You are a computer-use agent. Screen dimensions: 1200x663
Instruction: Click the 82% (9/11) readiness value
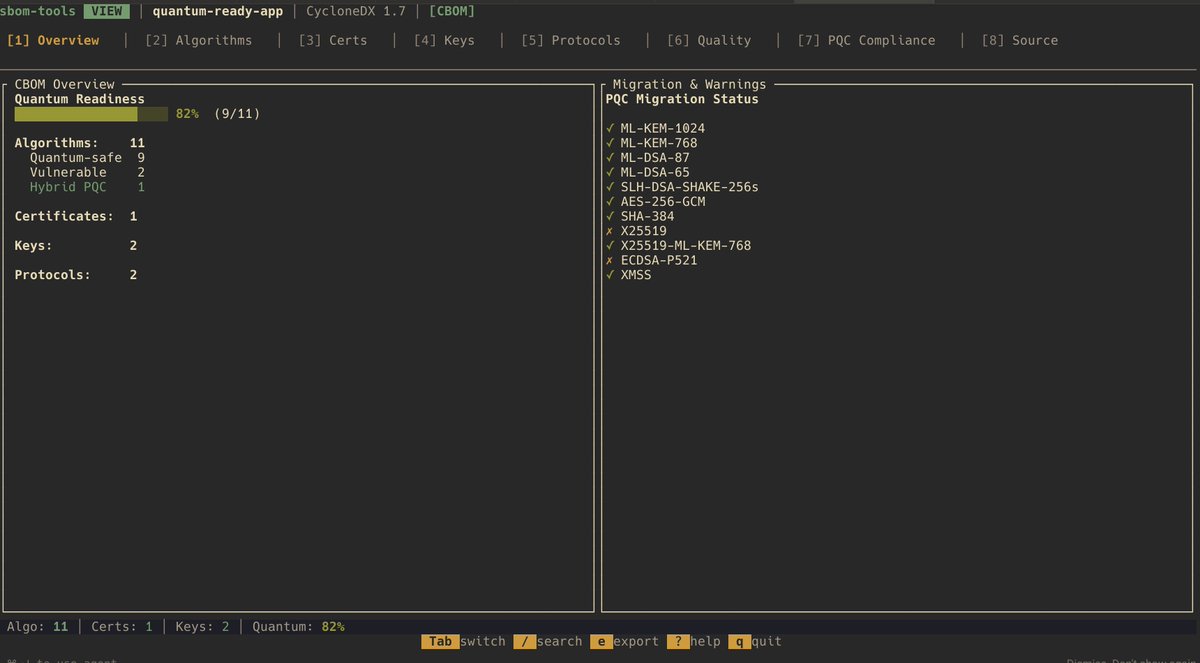pos(218,114)
